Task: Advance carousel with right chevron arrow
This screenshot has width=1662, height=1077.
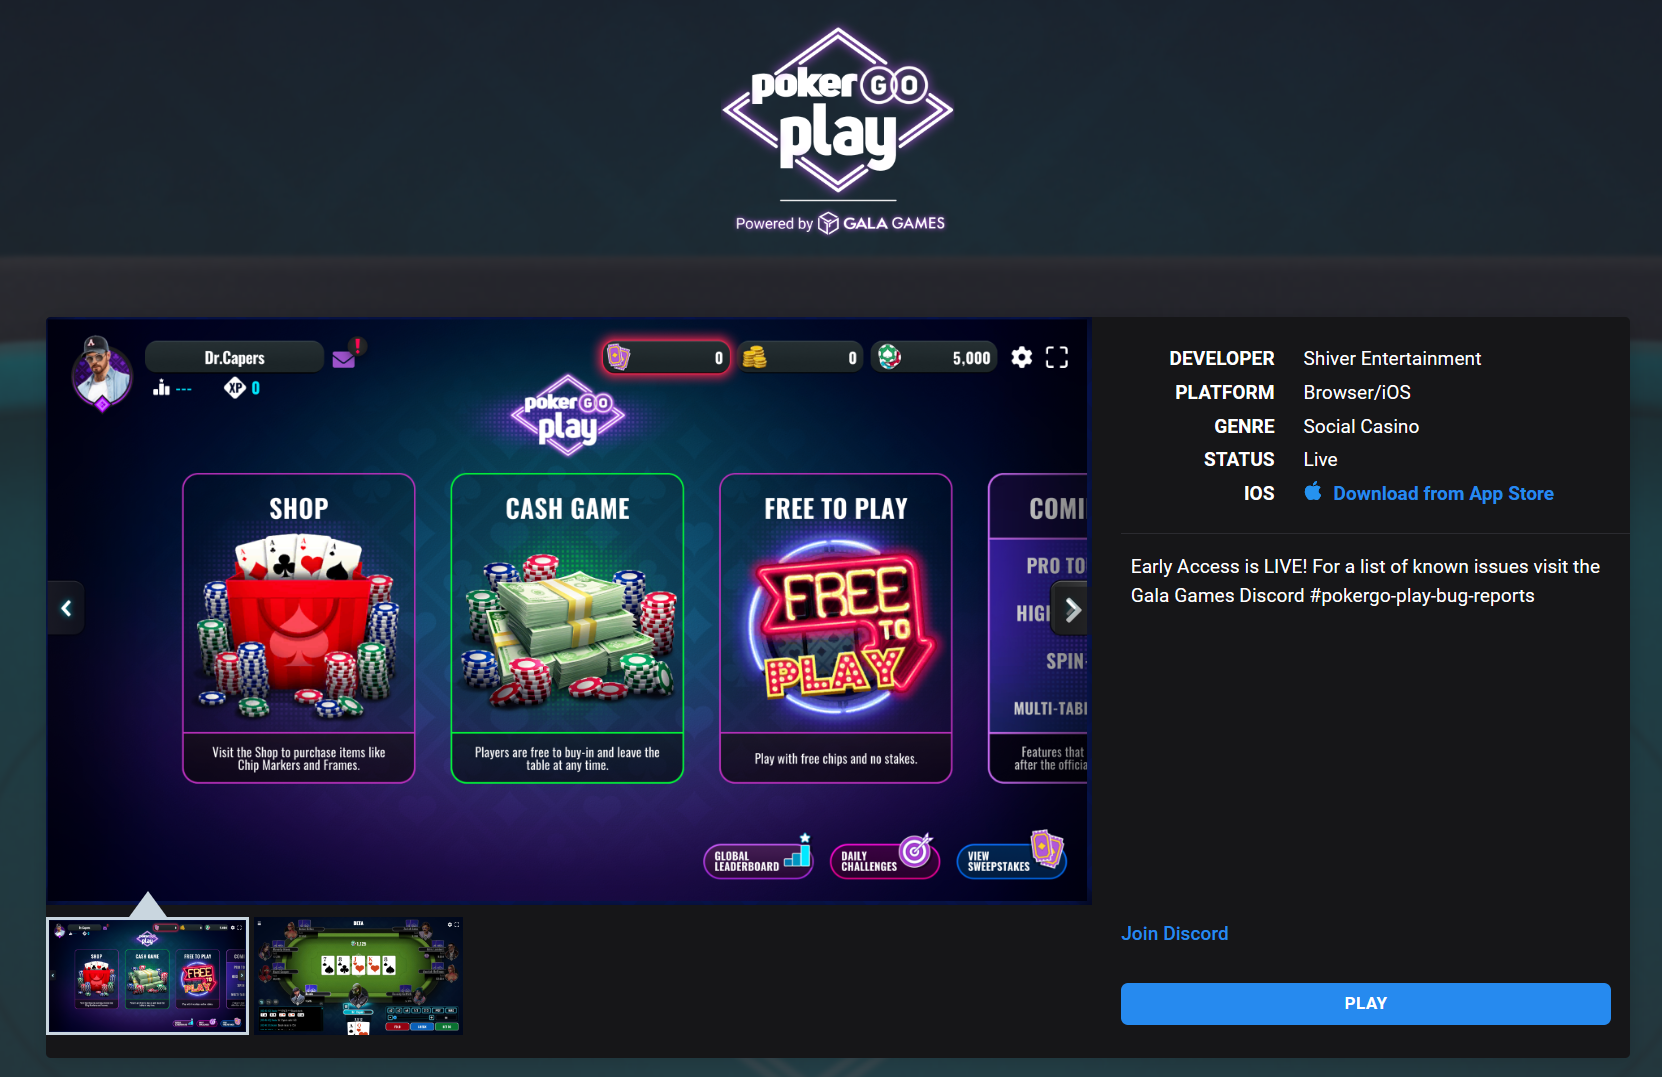Action: pos(1072,610)
